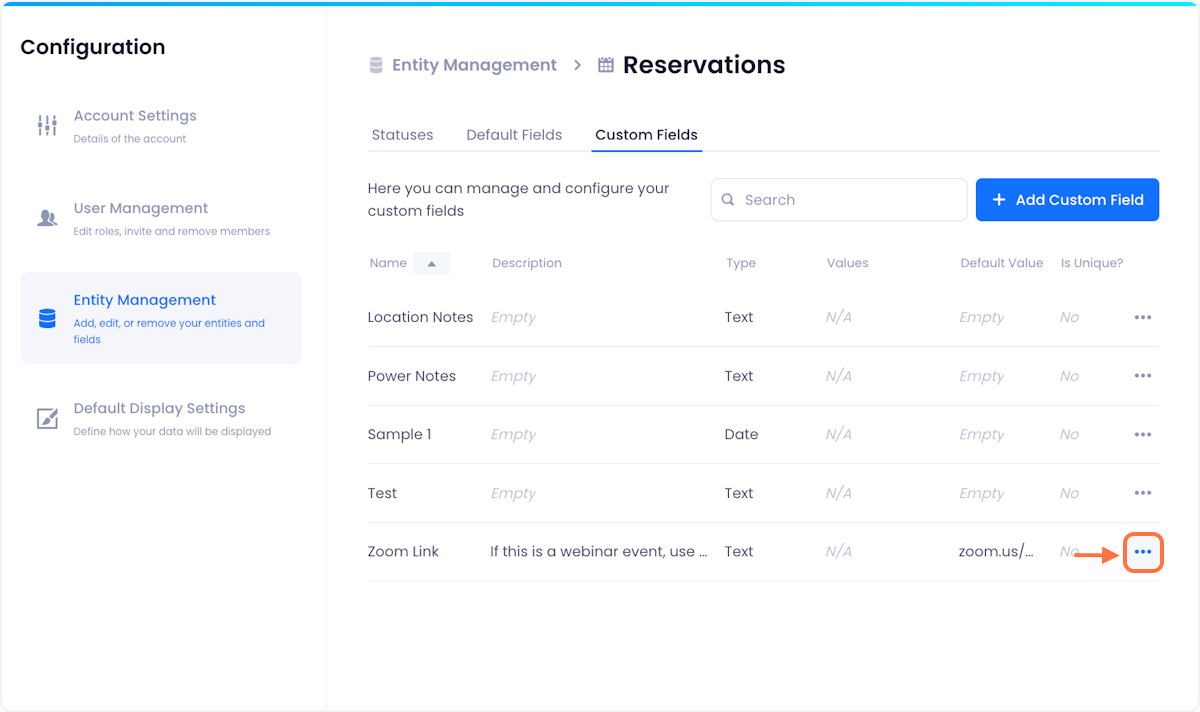1200x712 pixels.
Task: Select the magnifier icon in Search box
Action: 728,200
